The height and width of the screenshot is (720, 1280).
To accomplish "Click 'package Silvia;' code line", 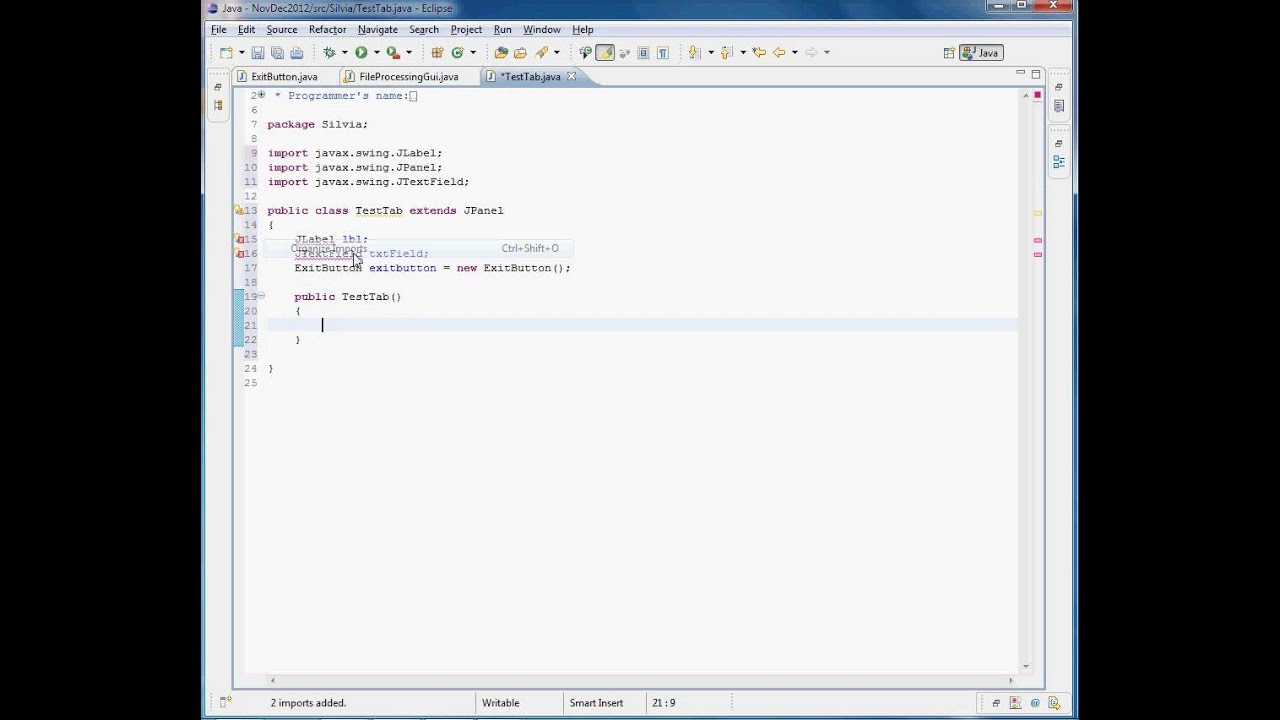I will [x=318, y=125].
